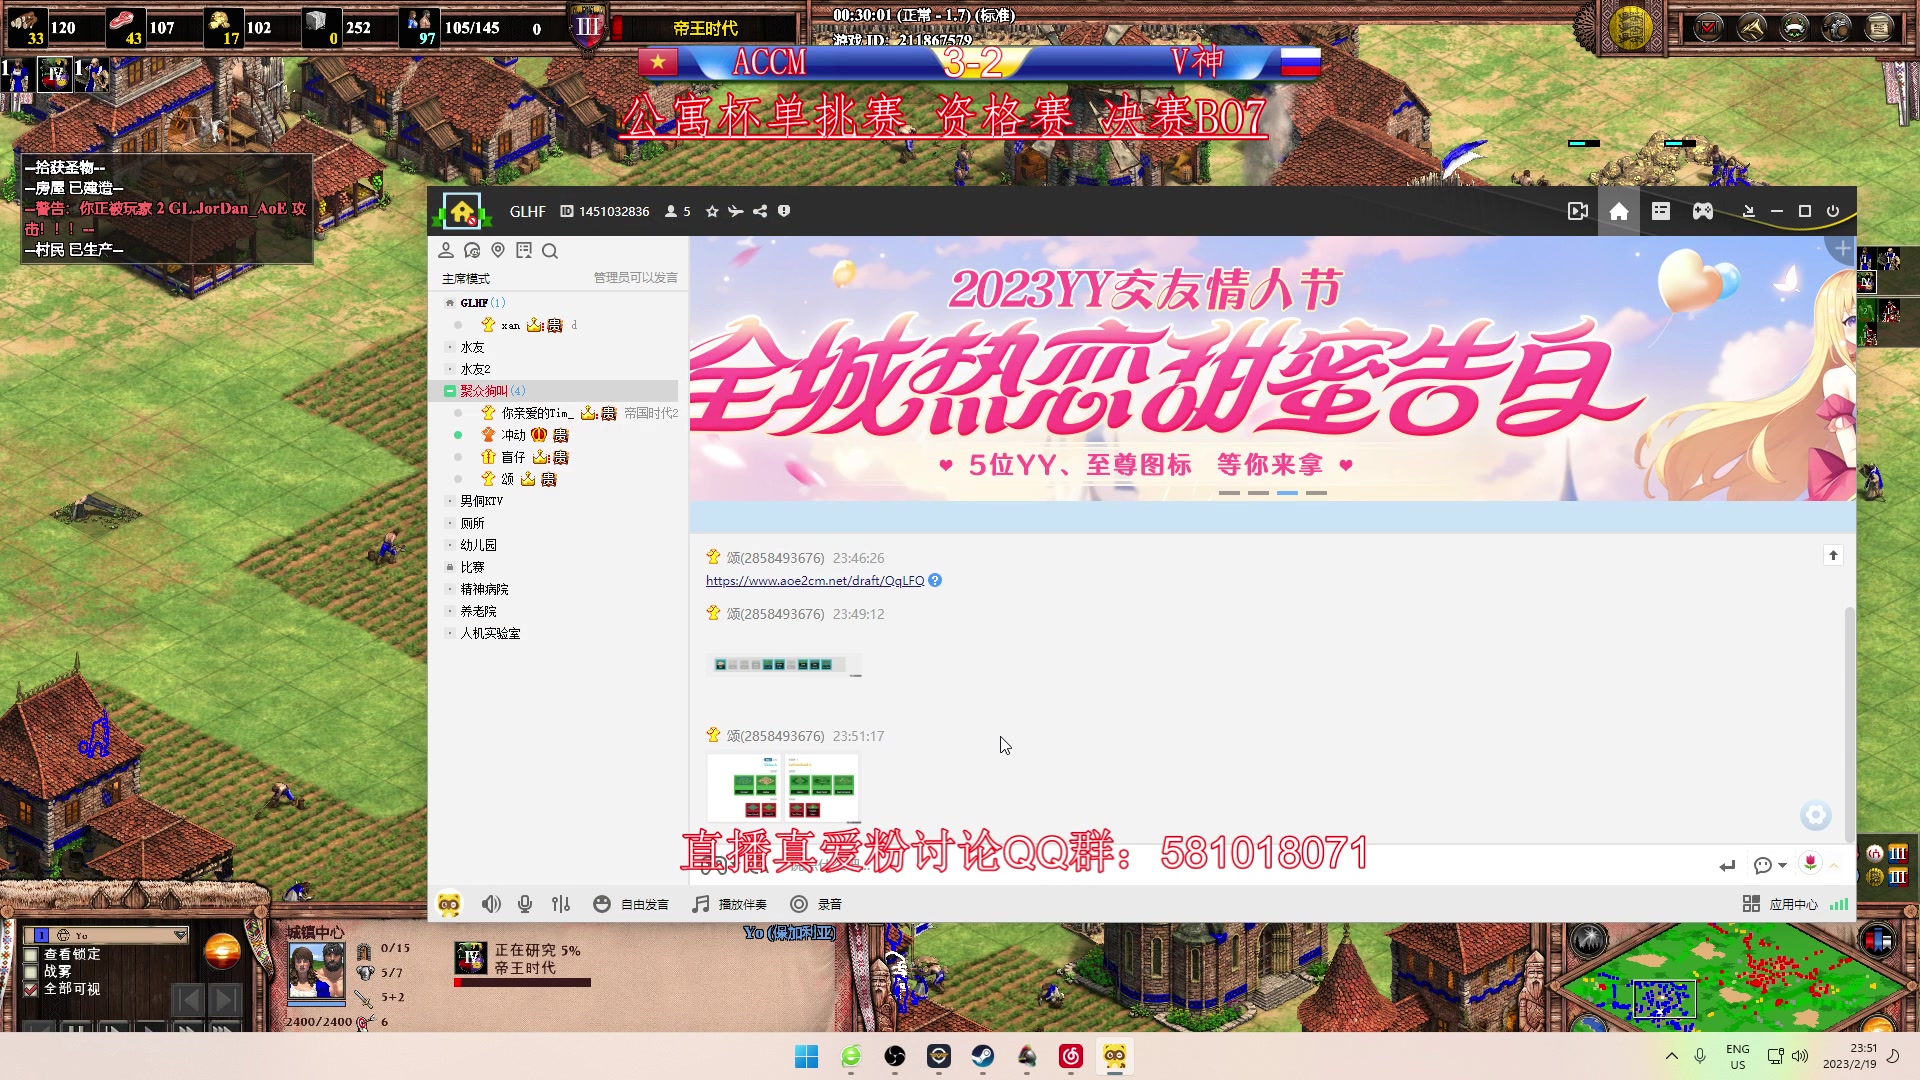
Task: Click the airplane icon in the YY title bar
Action: 736,211
